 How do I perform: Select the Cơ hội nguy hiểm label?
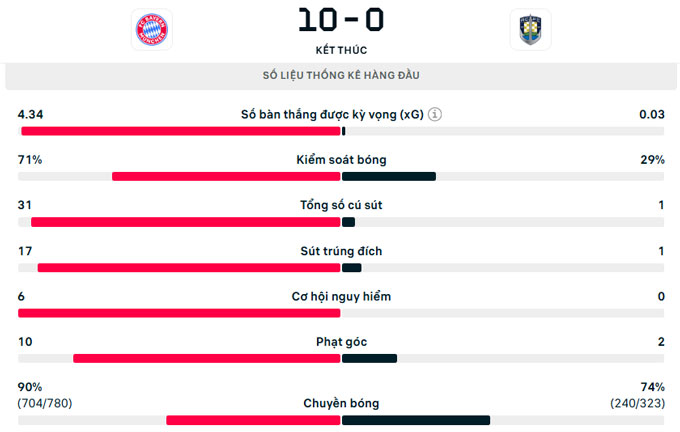tap(341, 297)
